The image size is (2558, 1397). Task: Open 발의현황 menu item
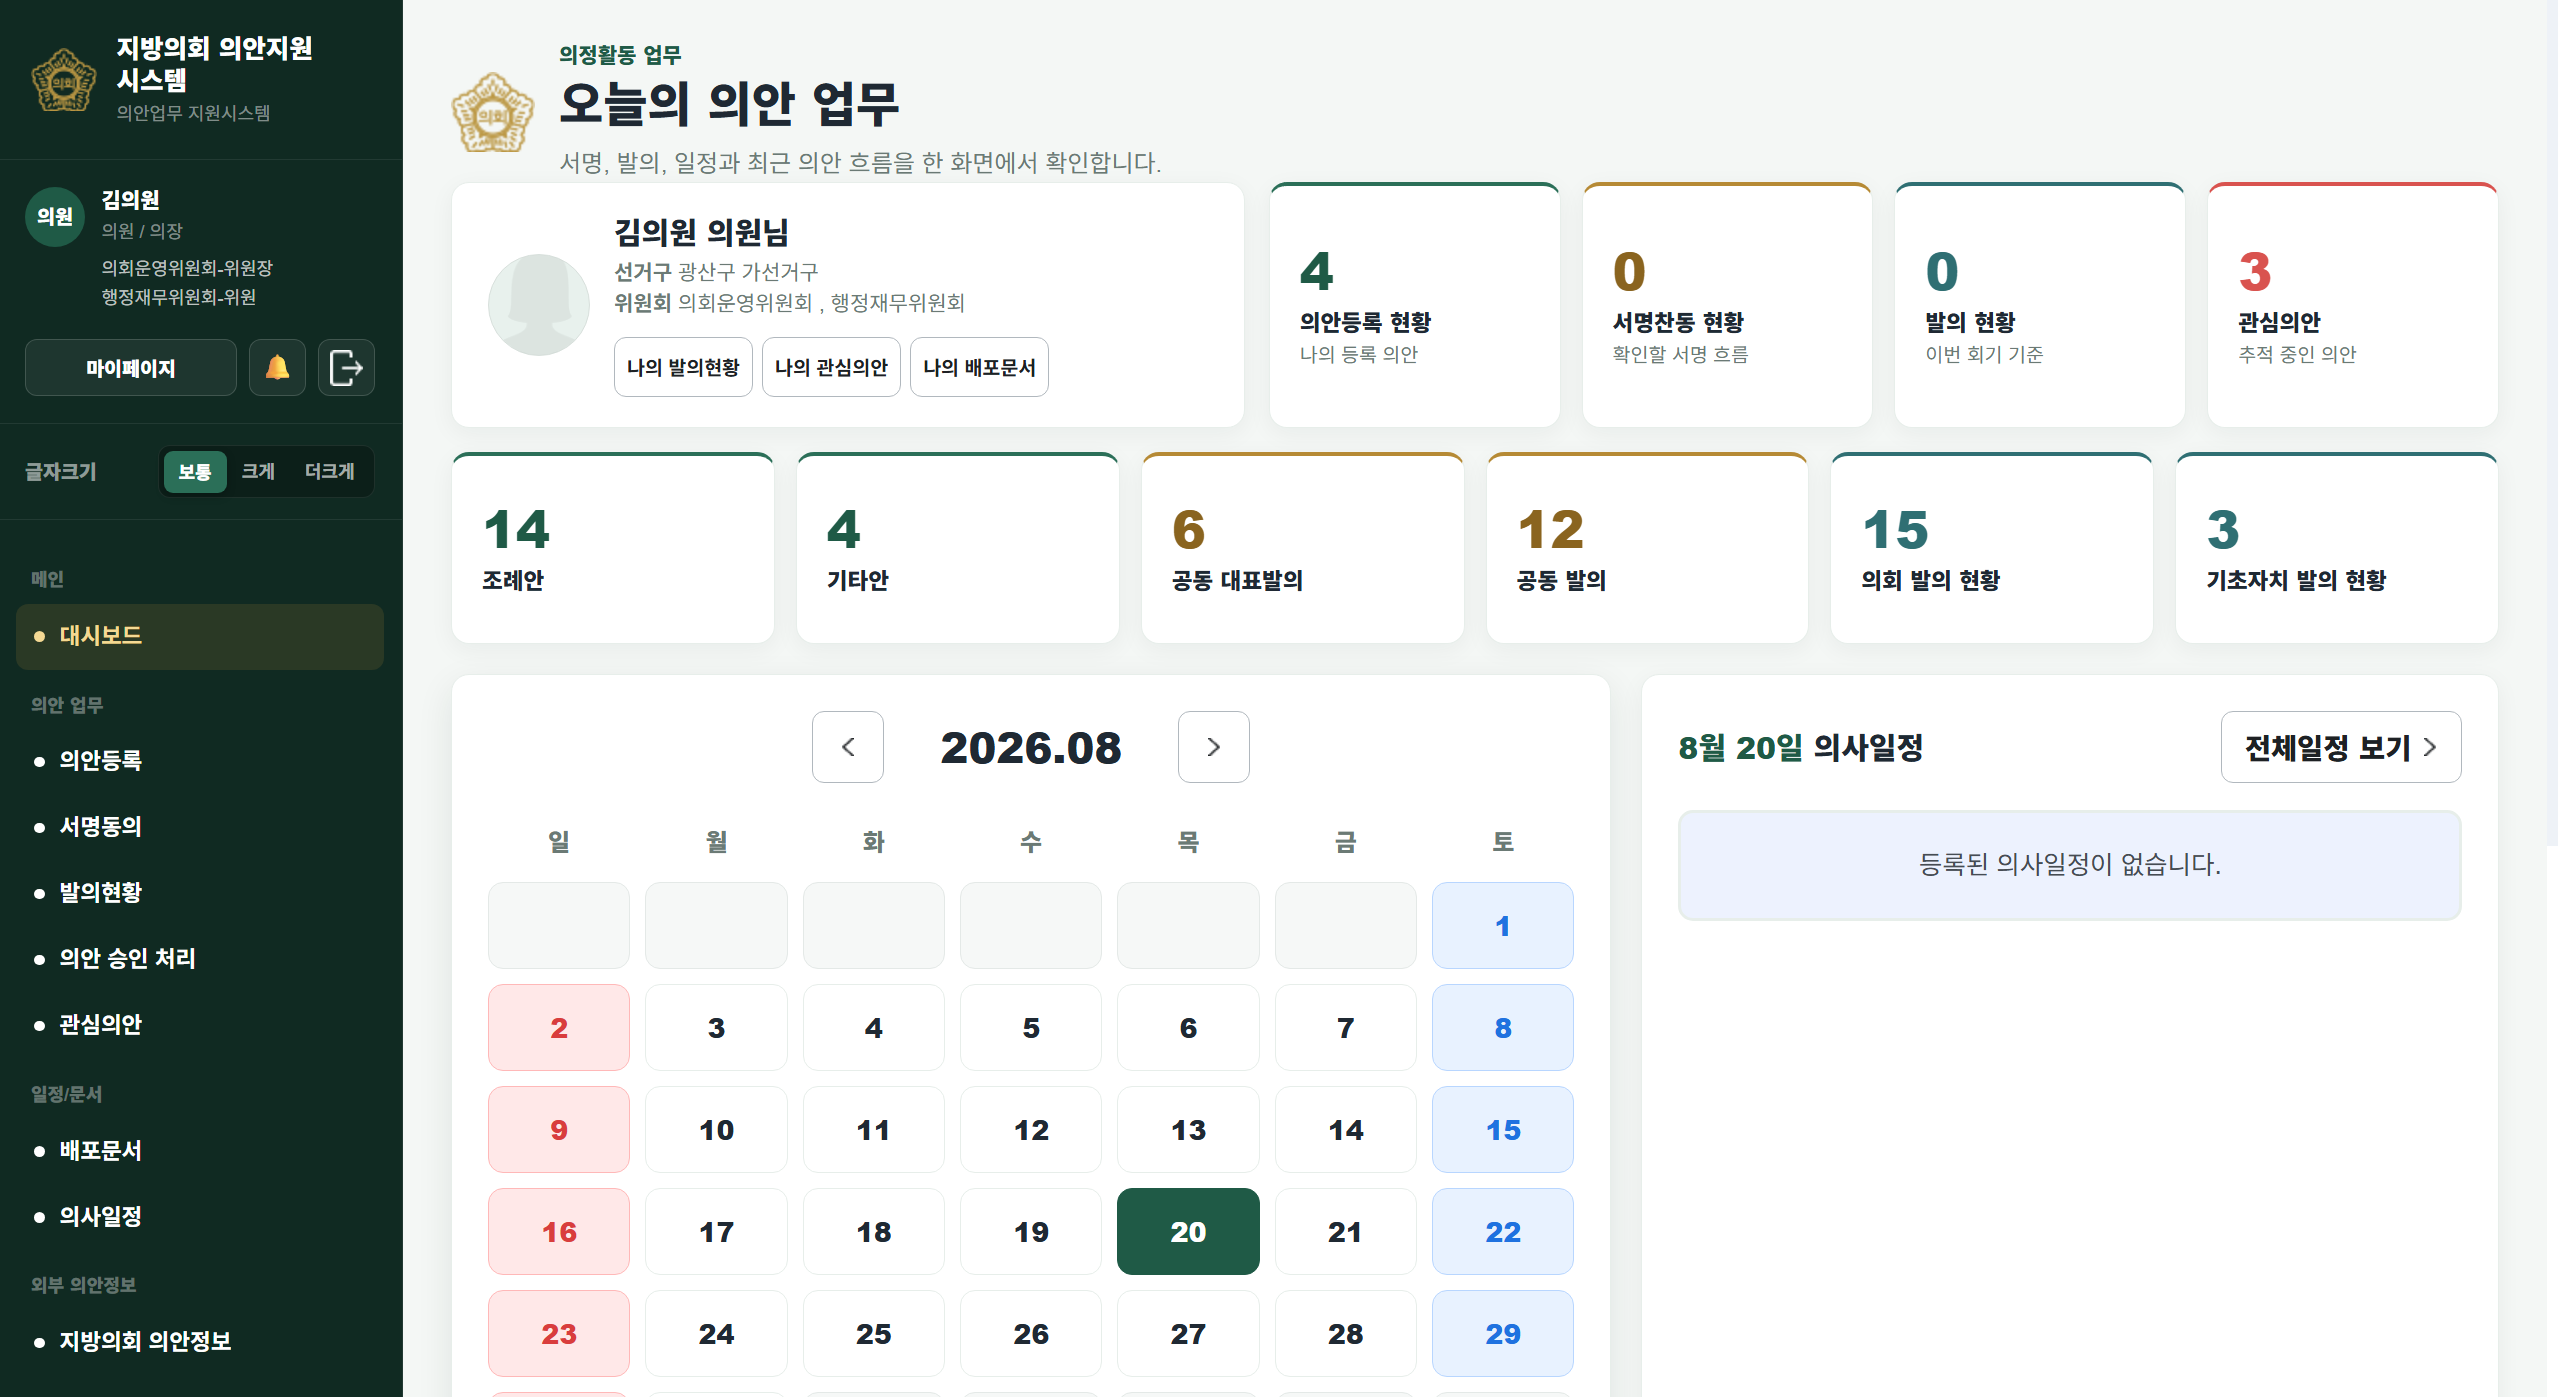coord(200,893)
